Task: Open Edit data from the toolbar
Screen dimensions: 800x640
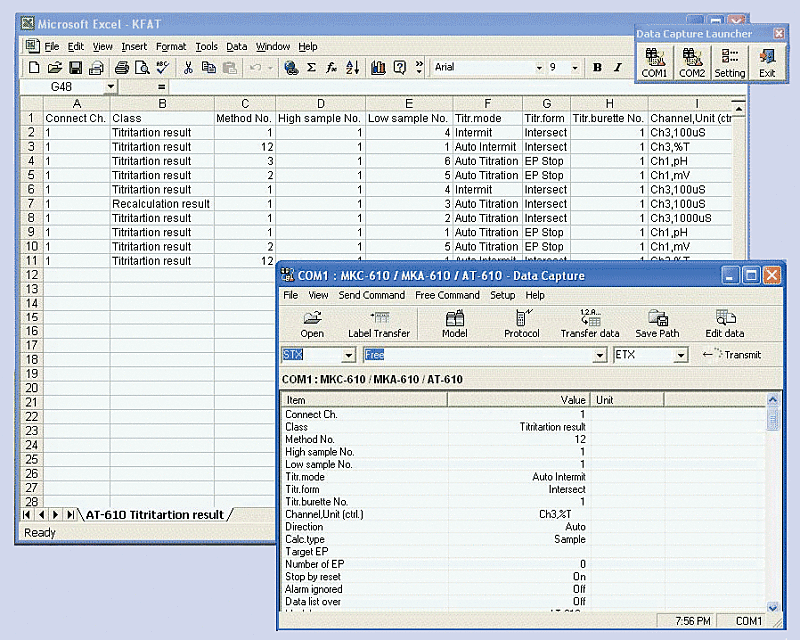Action: 724,323
